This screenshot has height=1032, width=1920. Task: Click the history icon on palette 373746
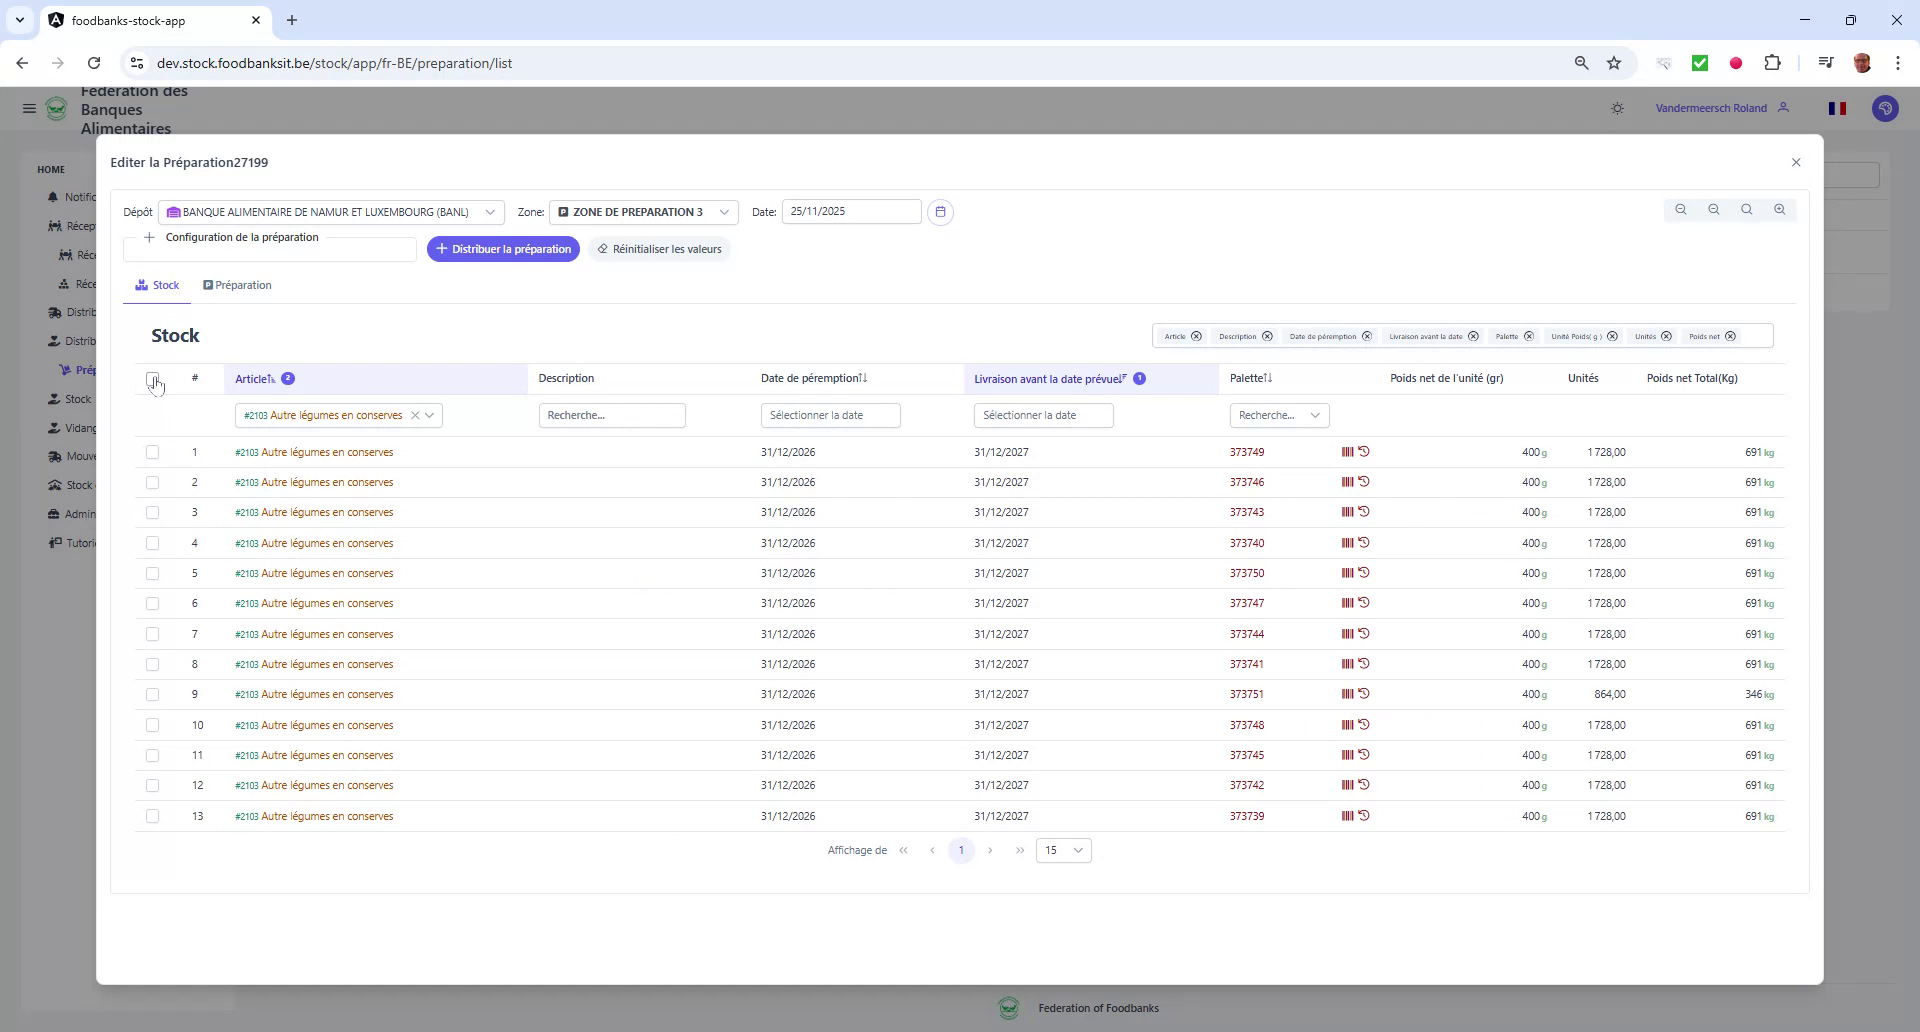point(1366,482)
